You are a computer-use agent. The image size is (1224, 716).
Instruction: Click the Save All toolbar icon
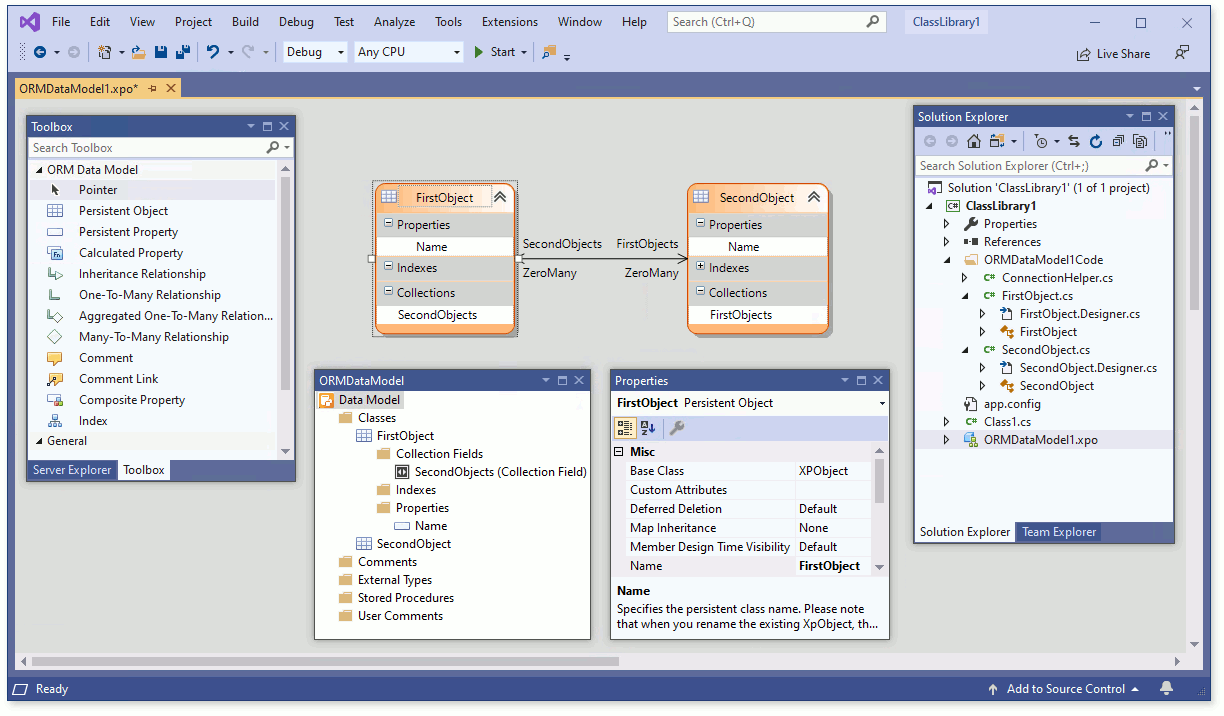[182, 52]
